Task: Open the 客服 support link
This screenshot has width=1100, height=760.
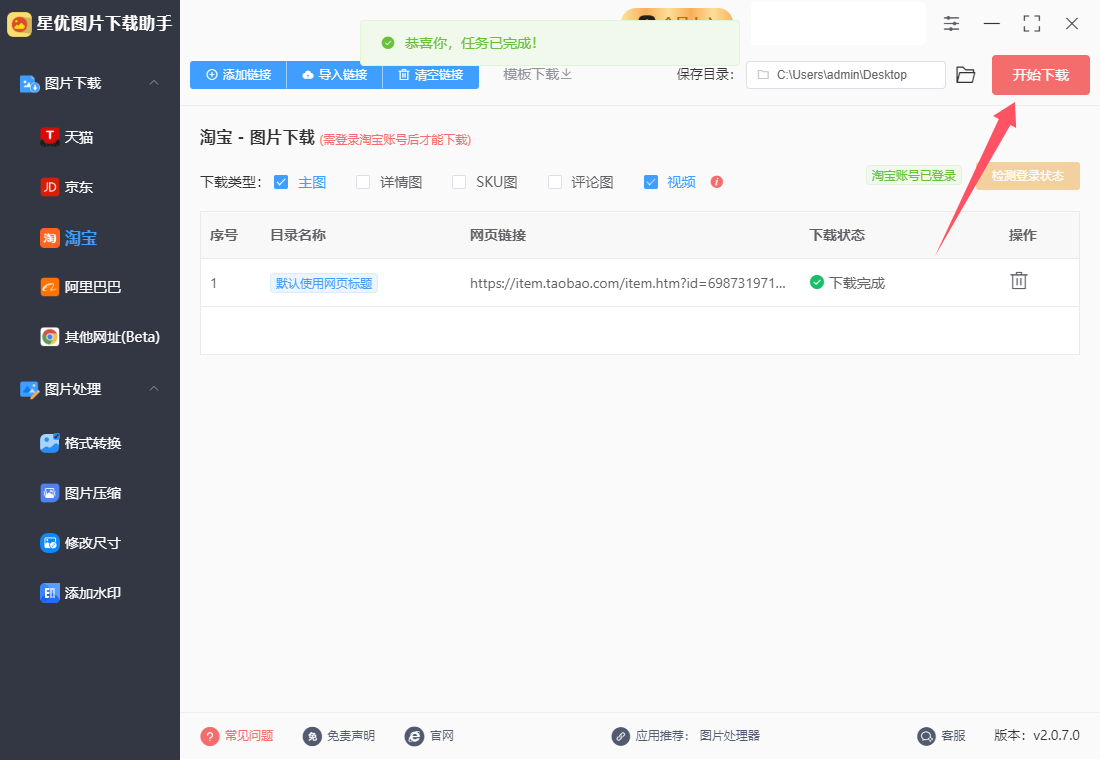Action: [953, 735]
